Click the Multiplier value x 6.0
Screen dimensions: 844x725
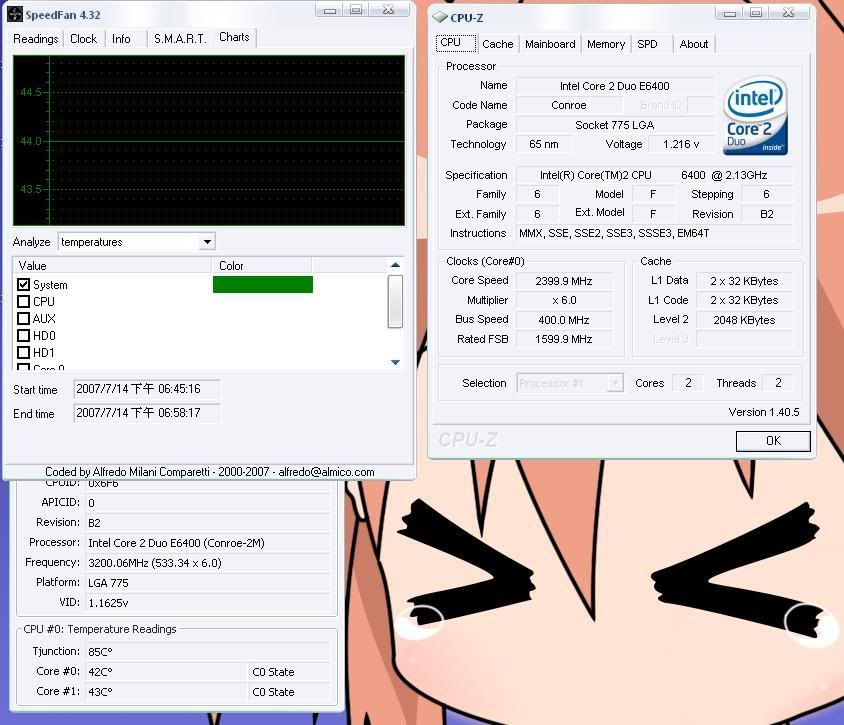coord(564,300)
